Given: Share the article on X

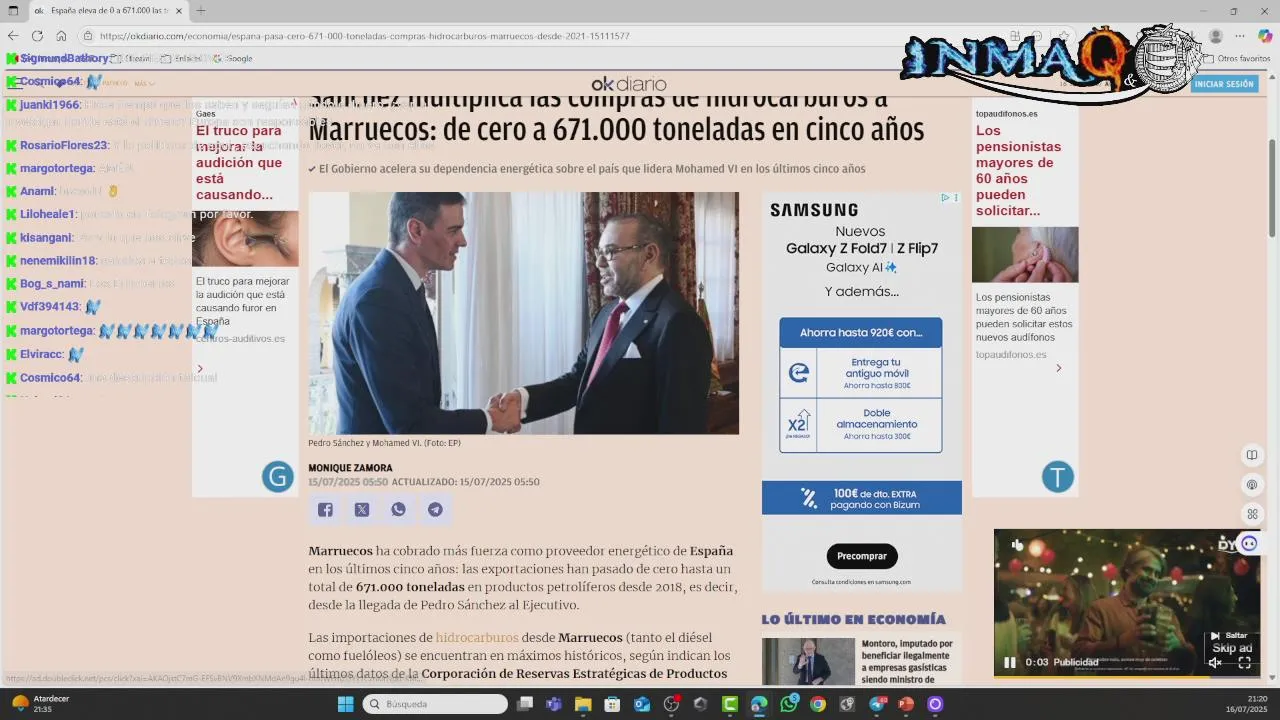Looking at the screenshot, I should click(362, 509).
